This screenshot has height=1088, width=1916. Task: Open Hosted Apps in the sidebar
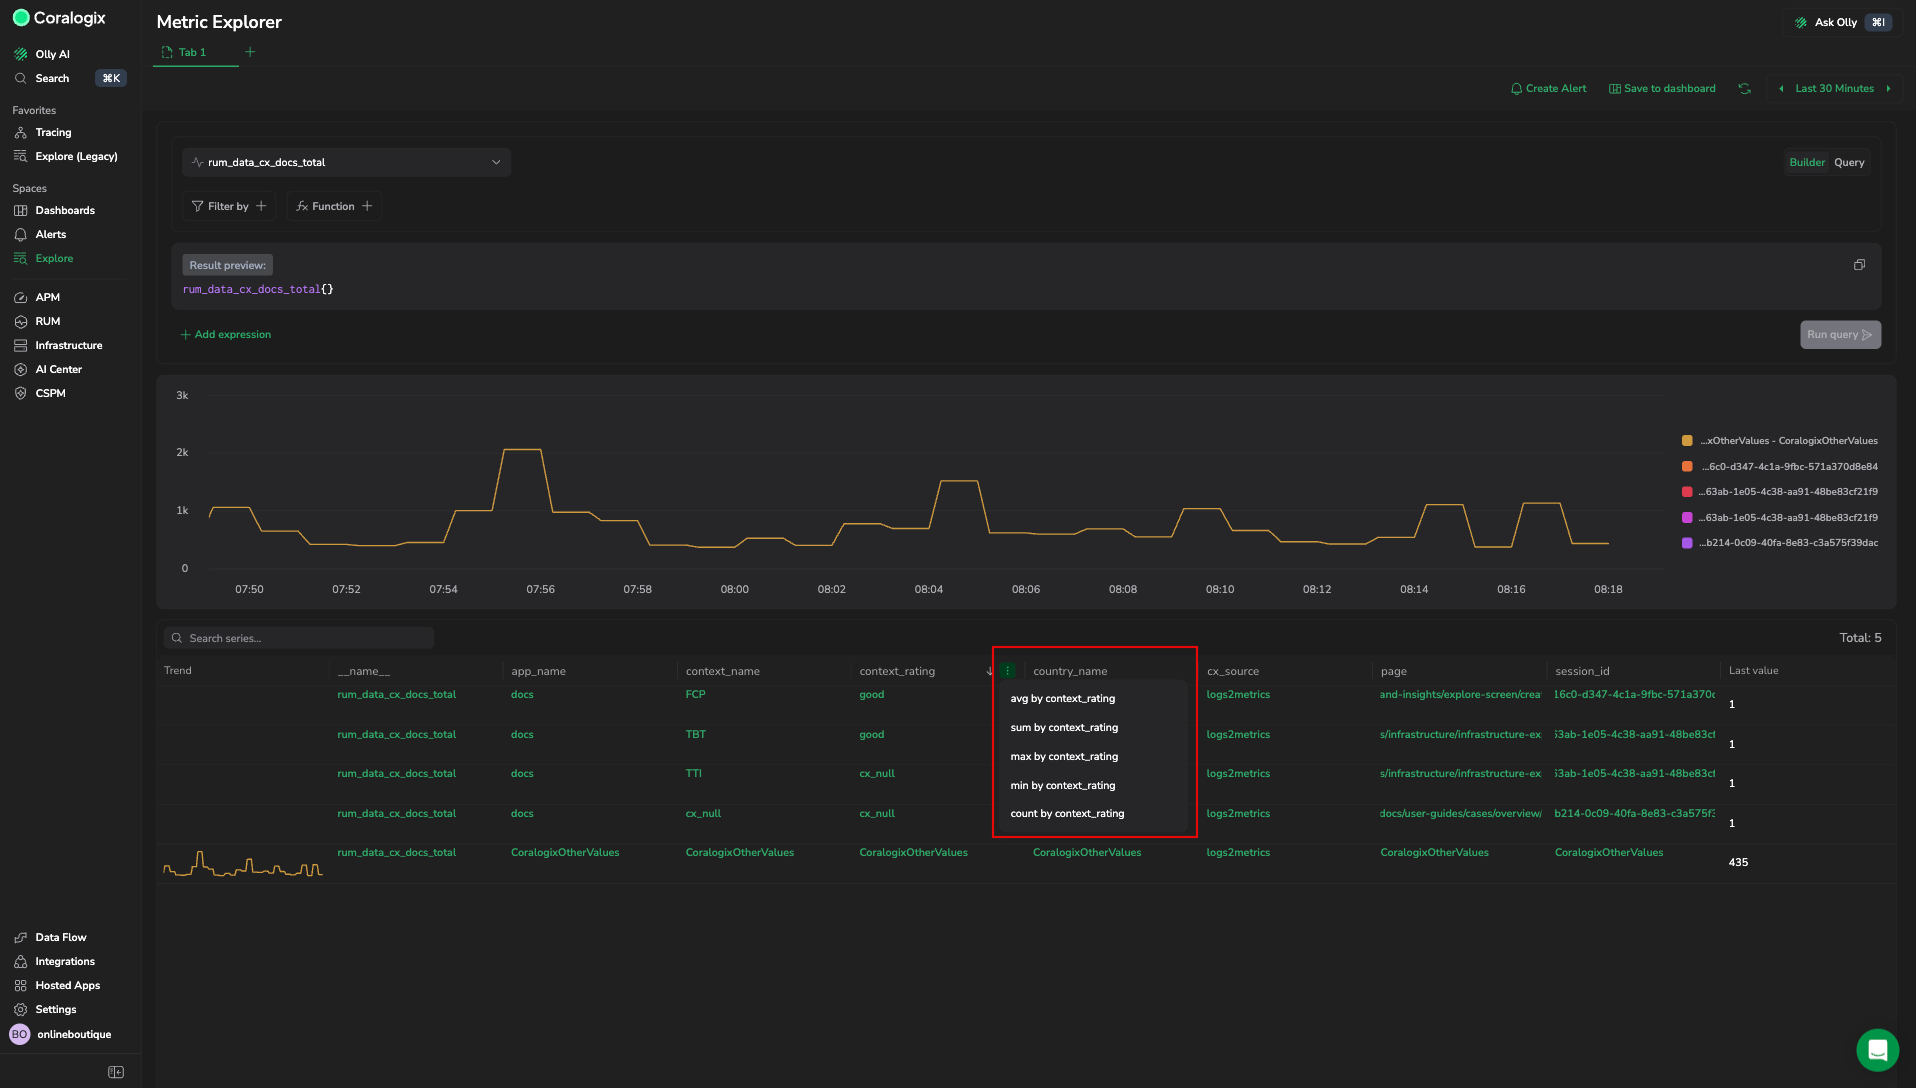(x=67, y=985)
